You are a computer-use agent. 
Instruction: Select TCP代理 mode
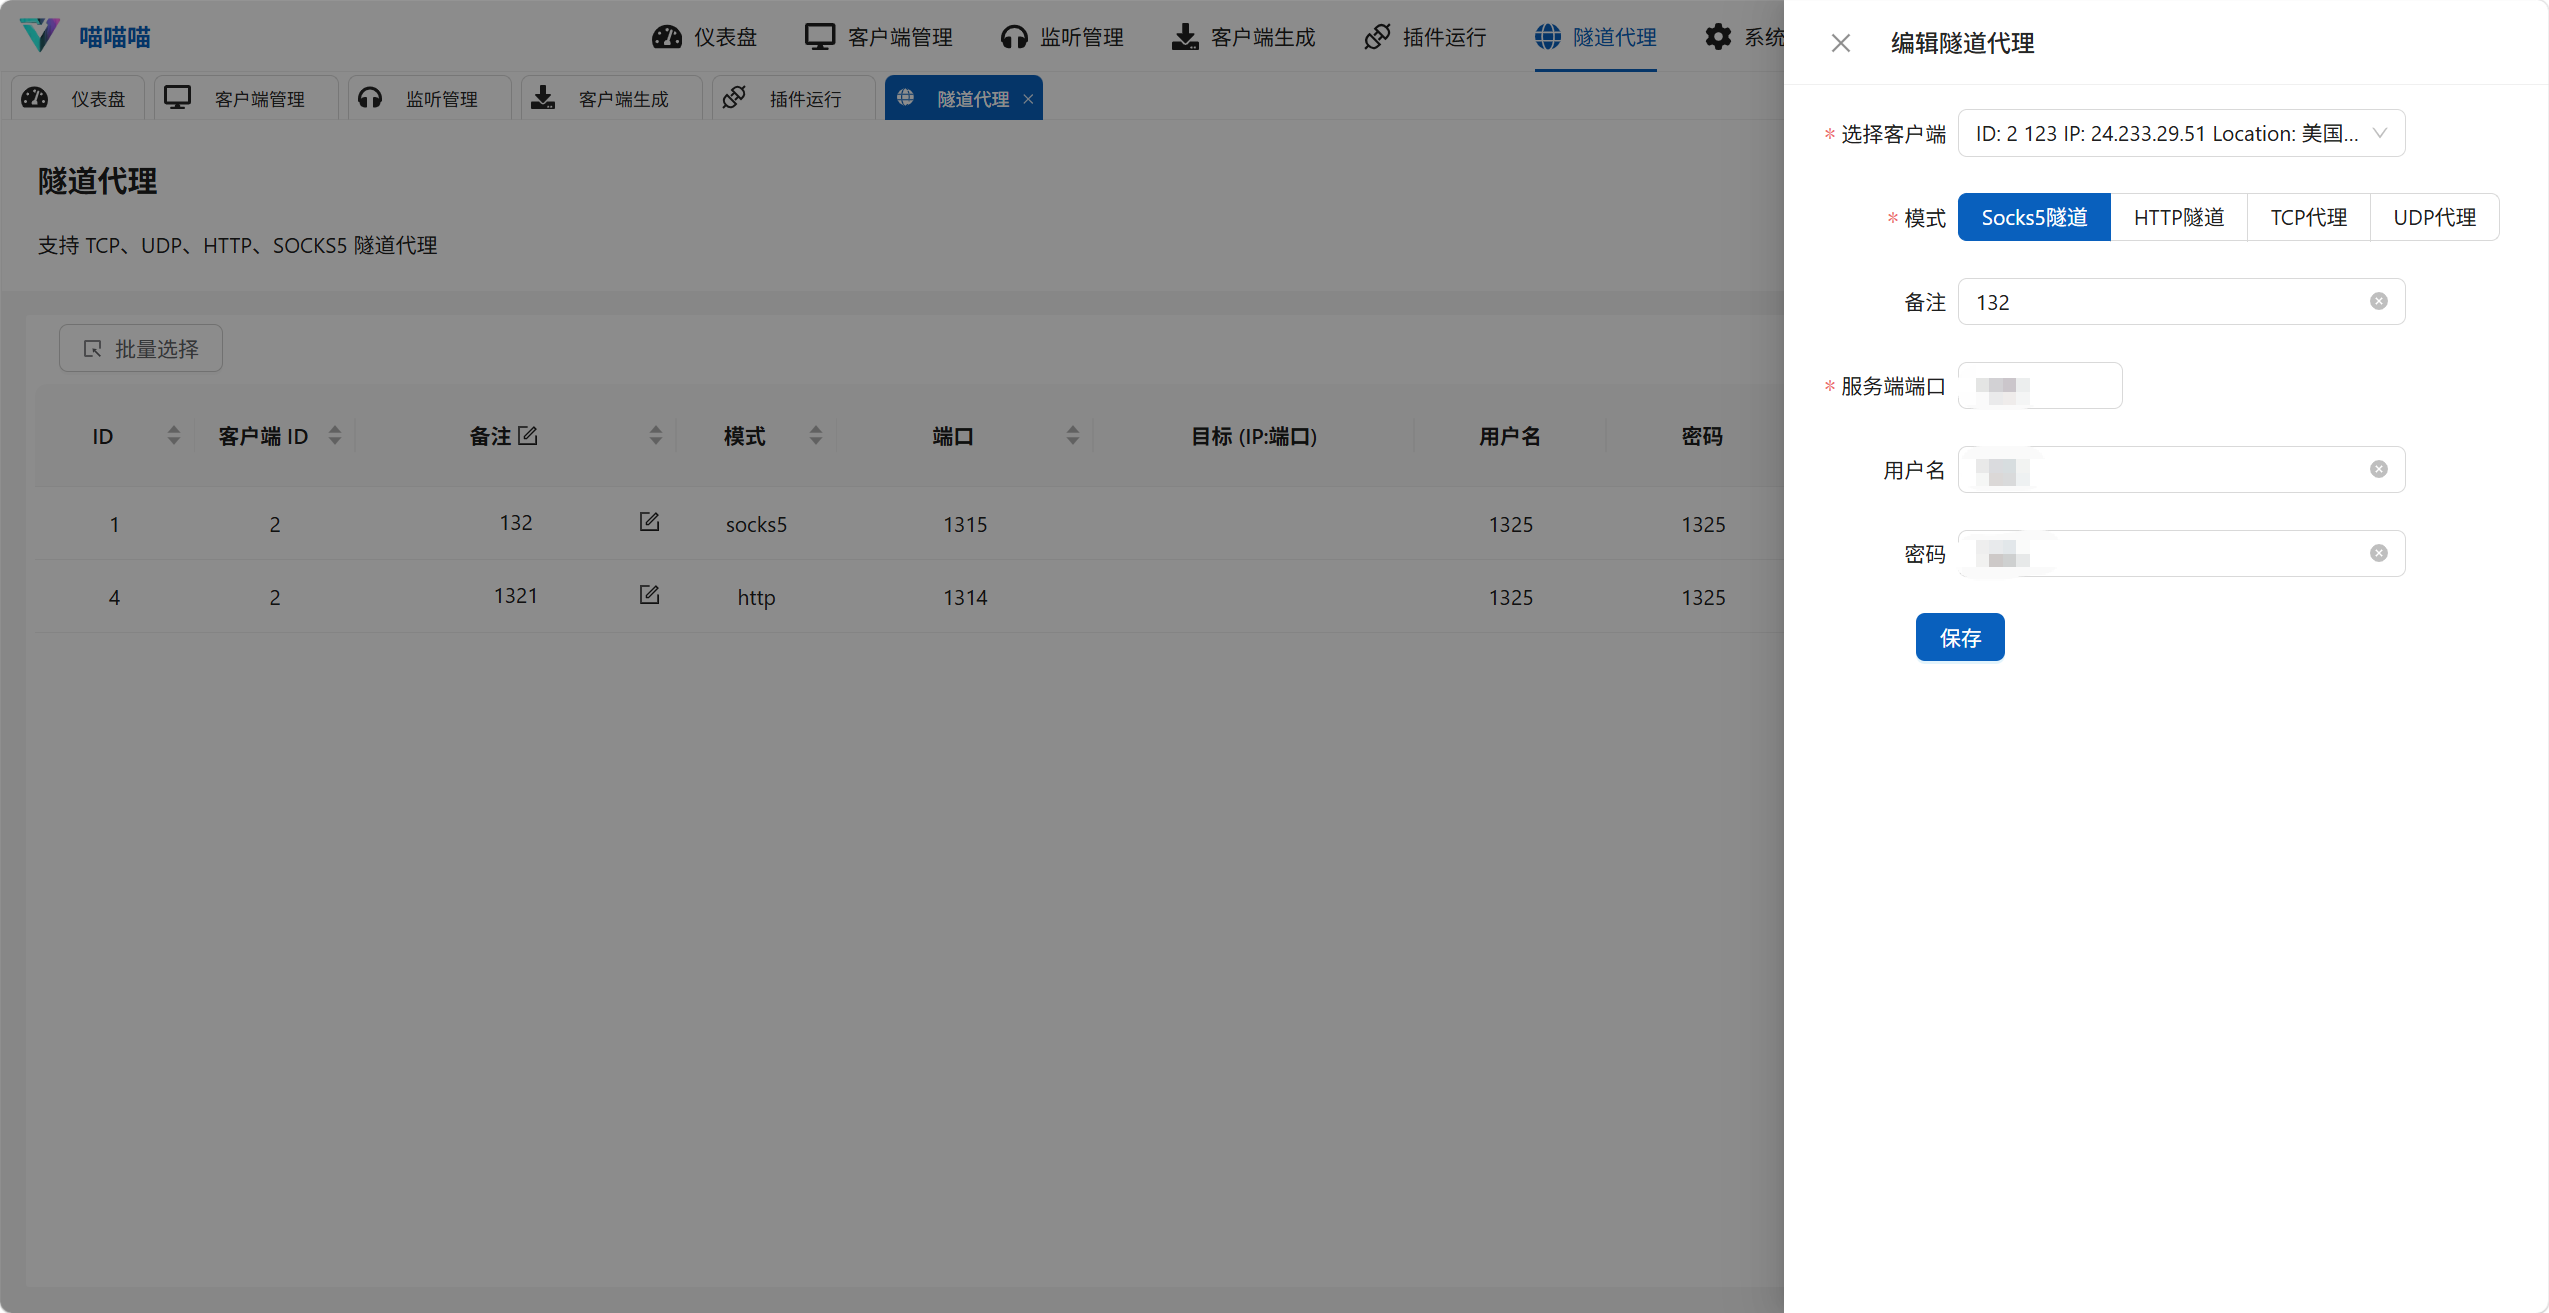coord(2308,217)
